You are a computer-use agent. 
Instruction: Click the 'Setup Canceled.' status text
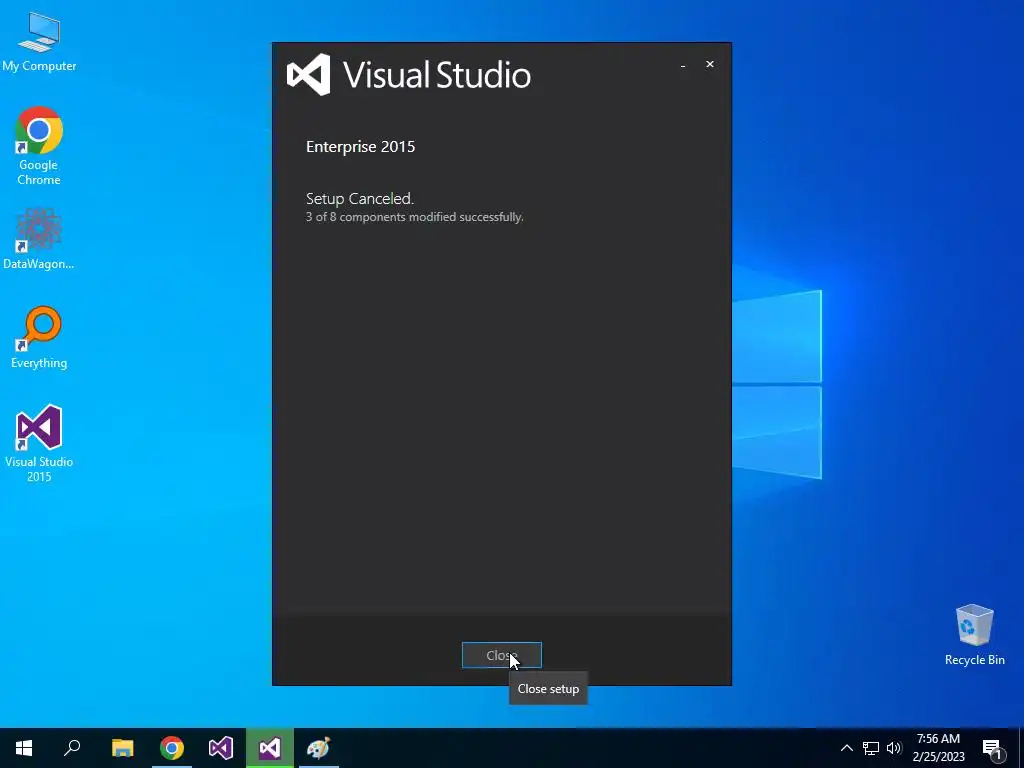point(360,199)
